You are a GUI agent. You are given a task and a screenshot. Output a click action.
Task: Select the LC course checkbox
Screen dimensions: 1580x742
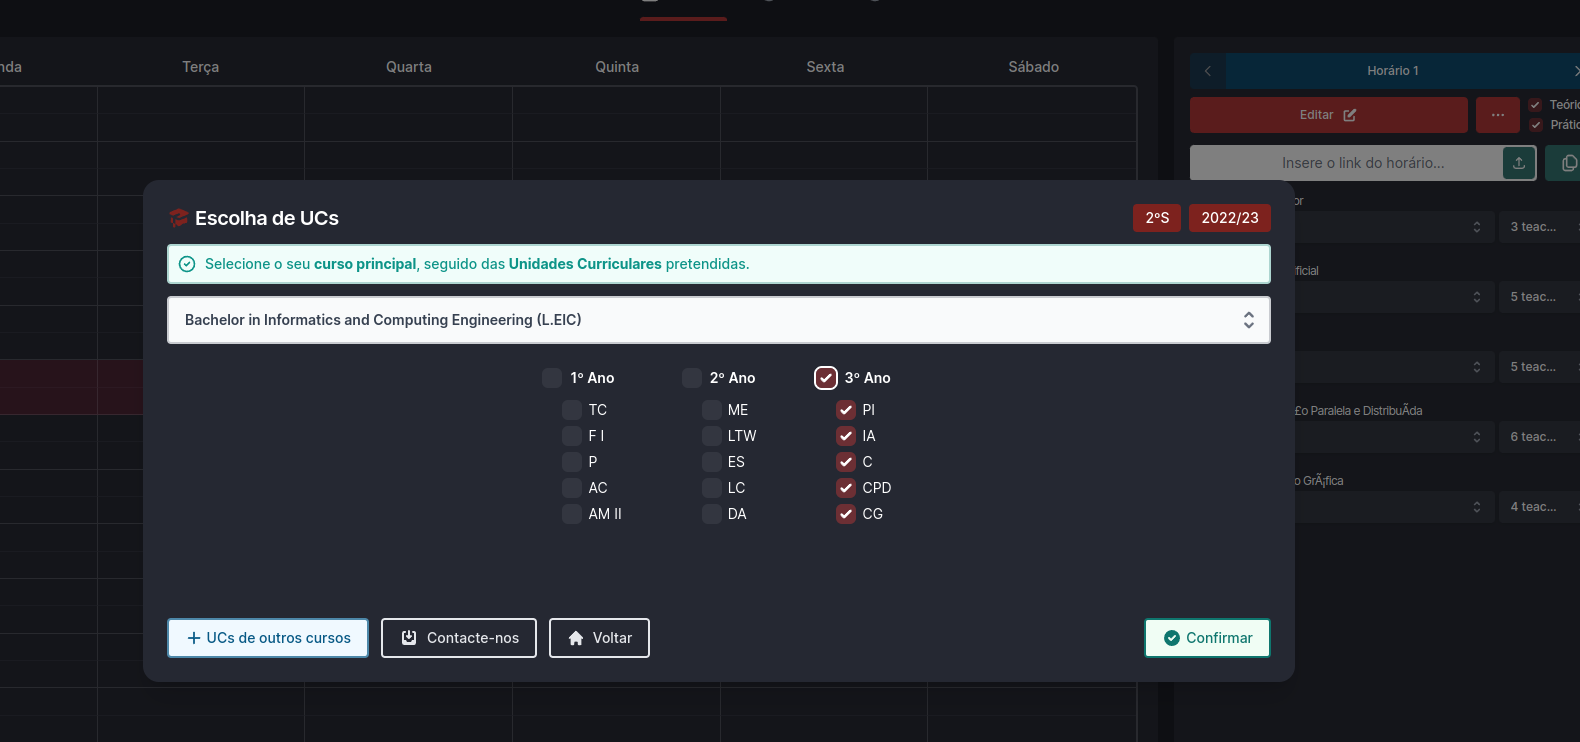tap(712, 488)
